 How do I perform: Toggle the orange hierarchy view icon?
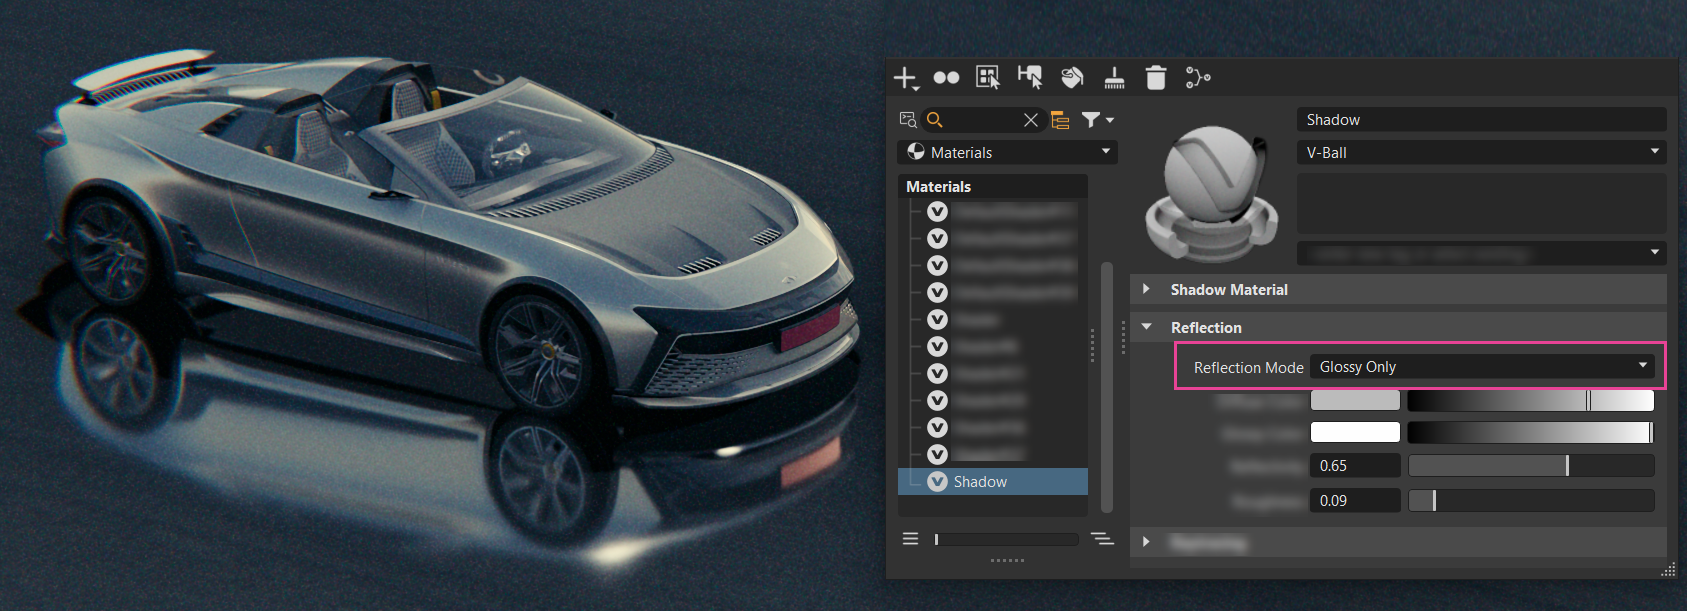(1060, 120)
